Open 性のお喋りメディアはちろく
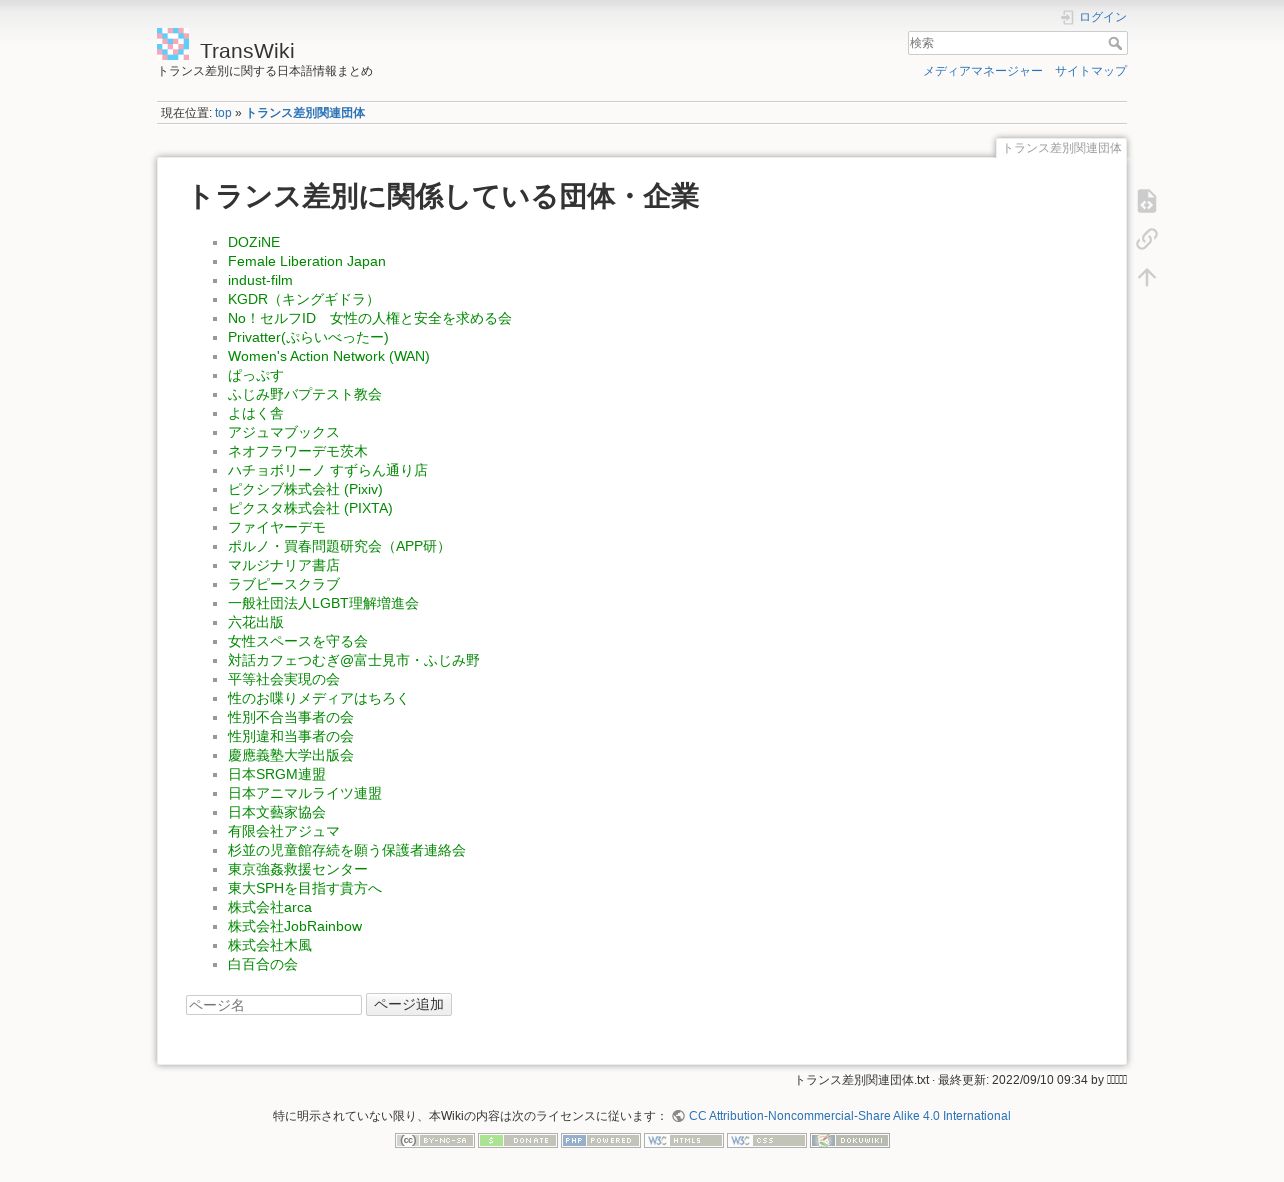This screenshot has width=1284, height=1182. [319, 698]
